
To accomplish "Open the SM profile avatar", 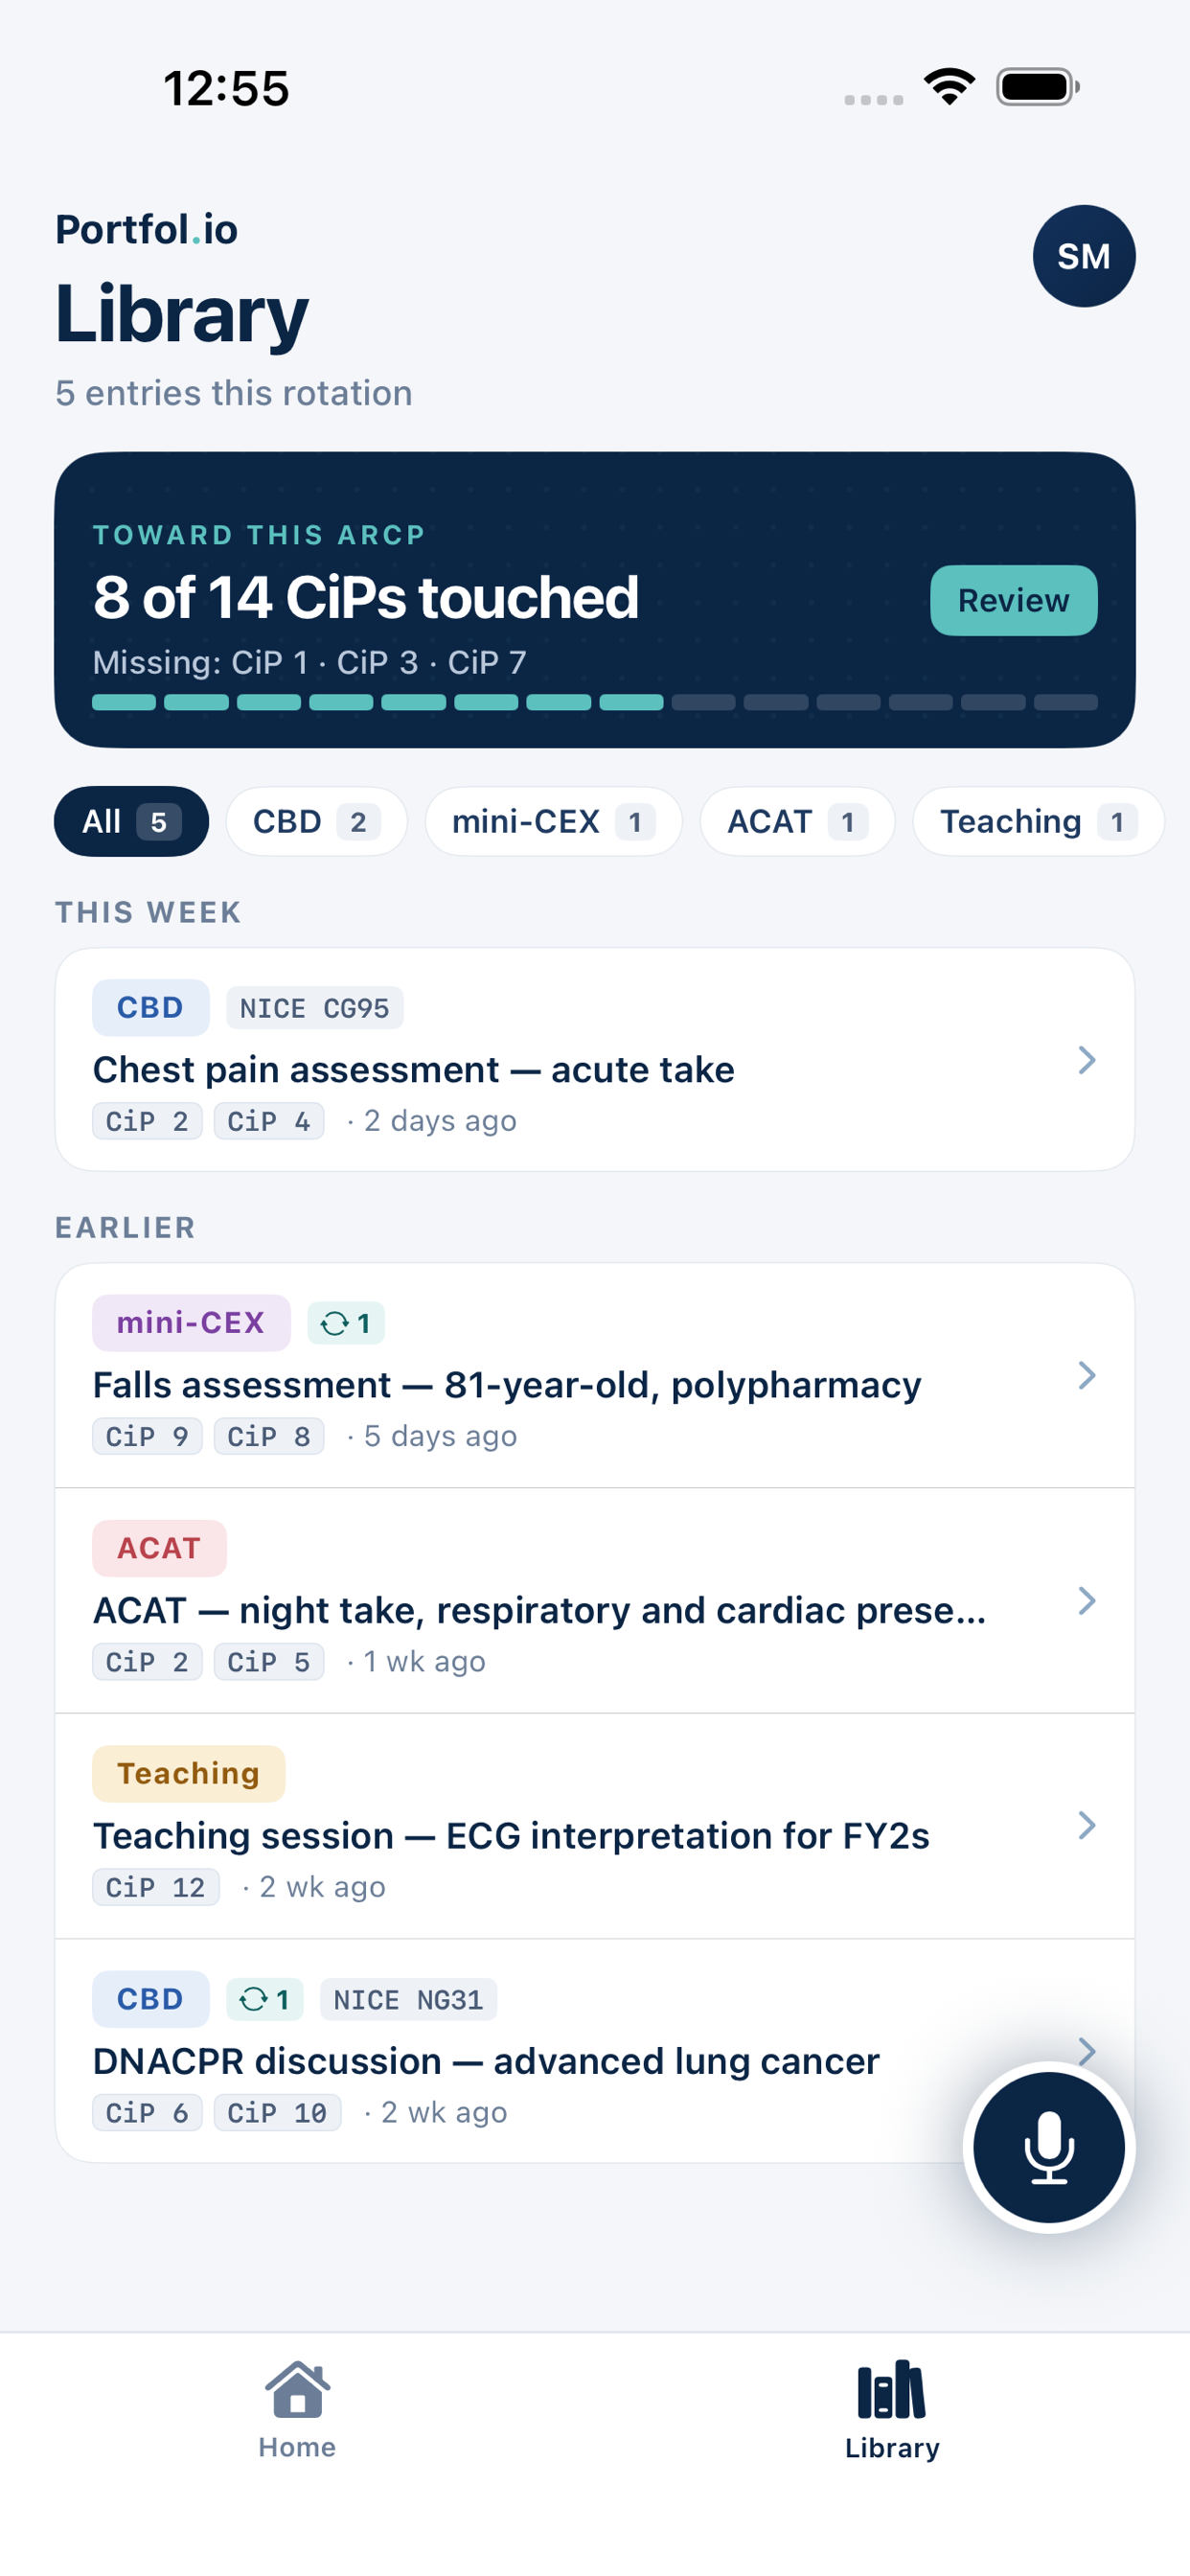I will coord(1083,256).
